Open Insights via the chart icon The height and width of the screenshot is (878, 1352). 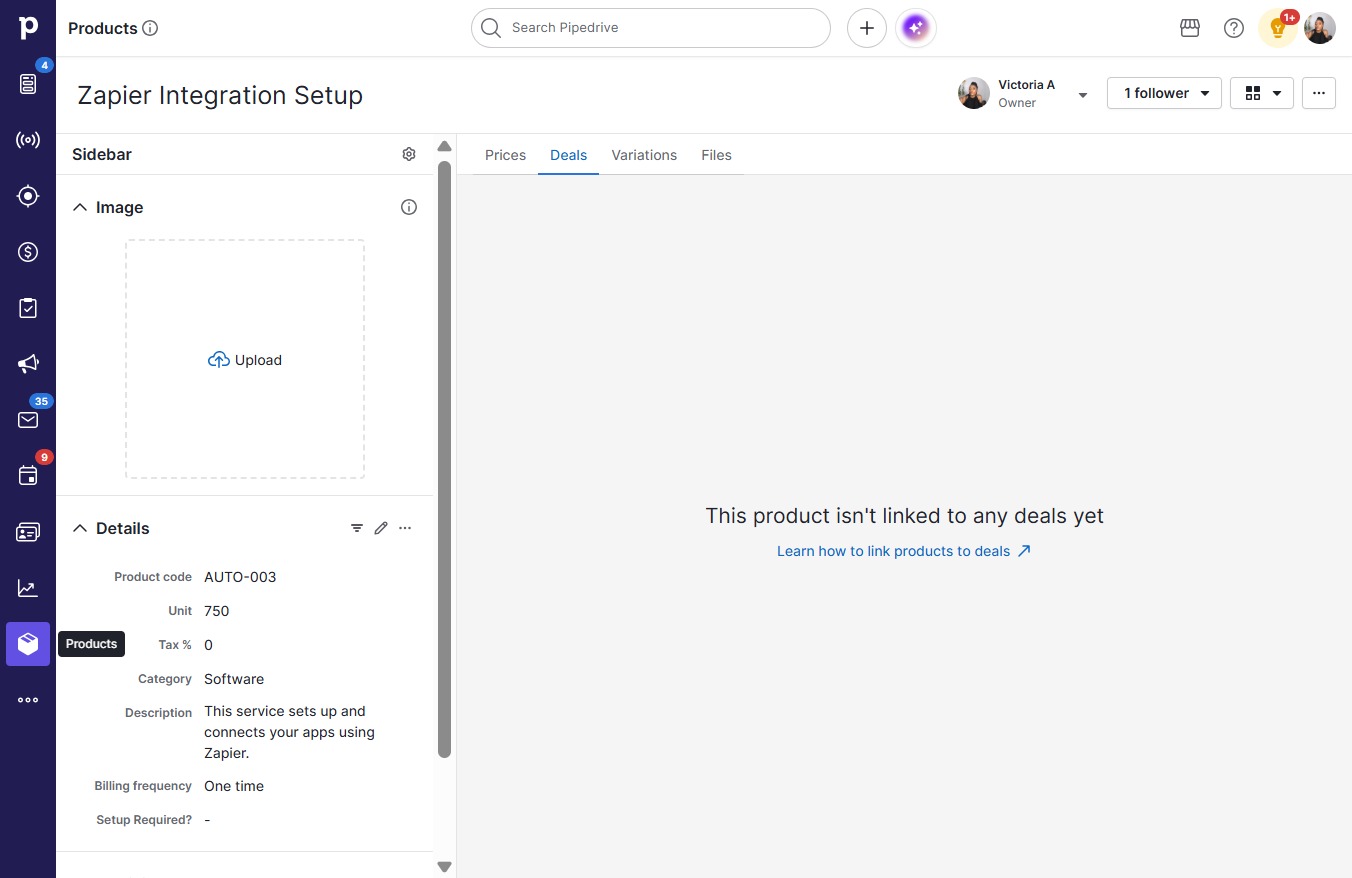[x=28, y=588]
